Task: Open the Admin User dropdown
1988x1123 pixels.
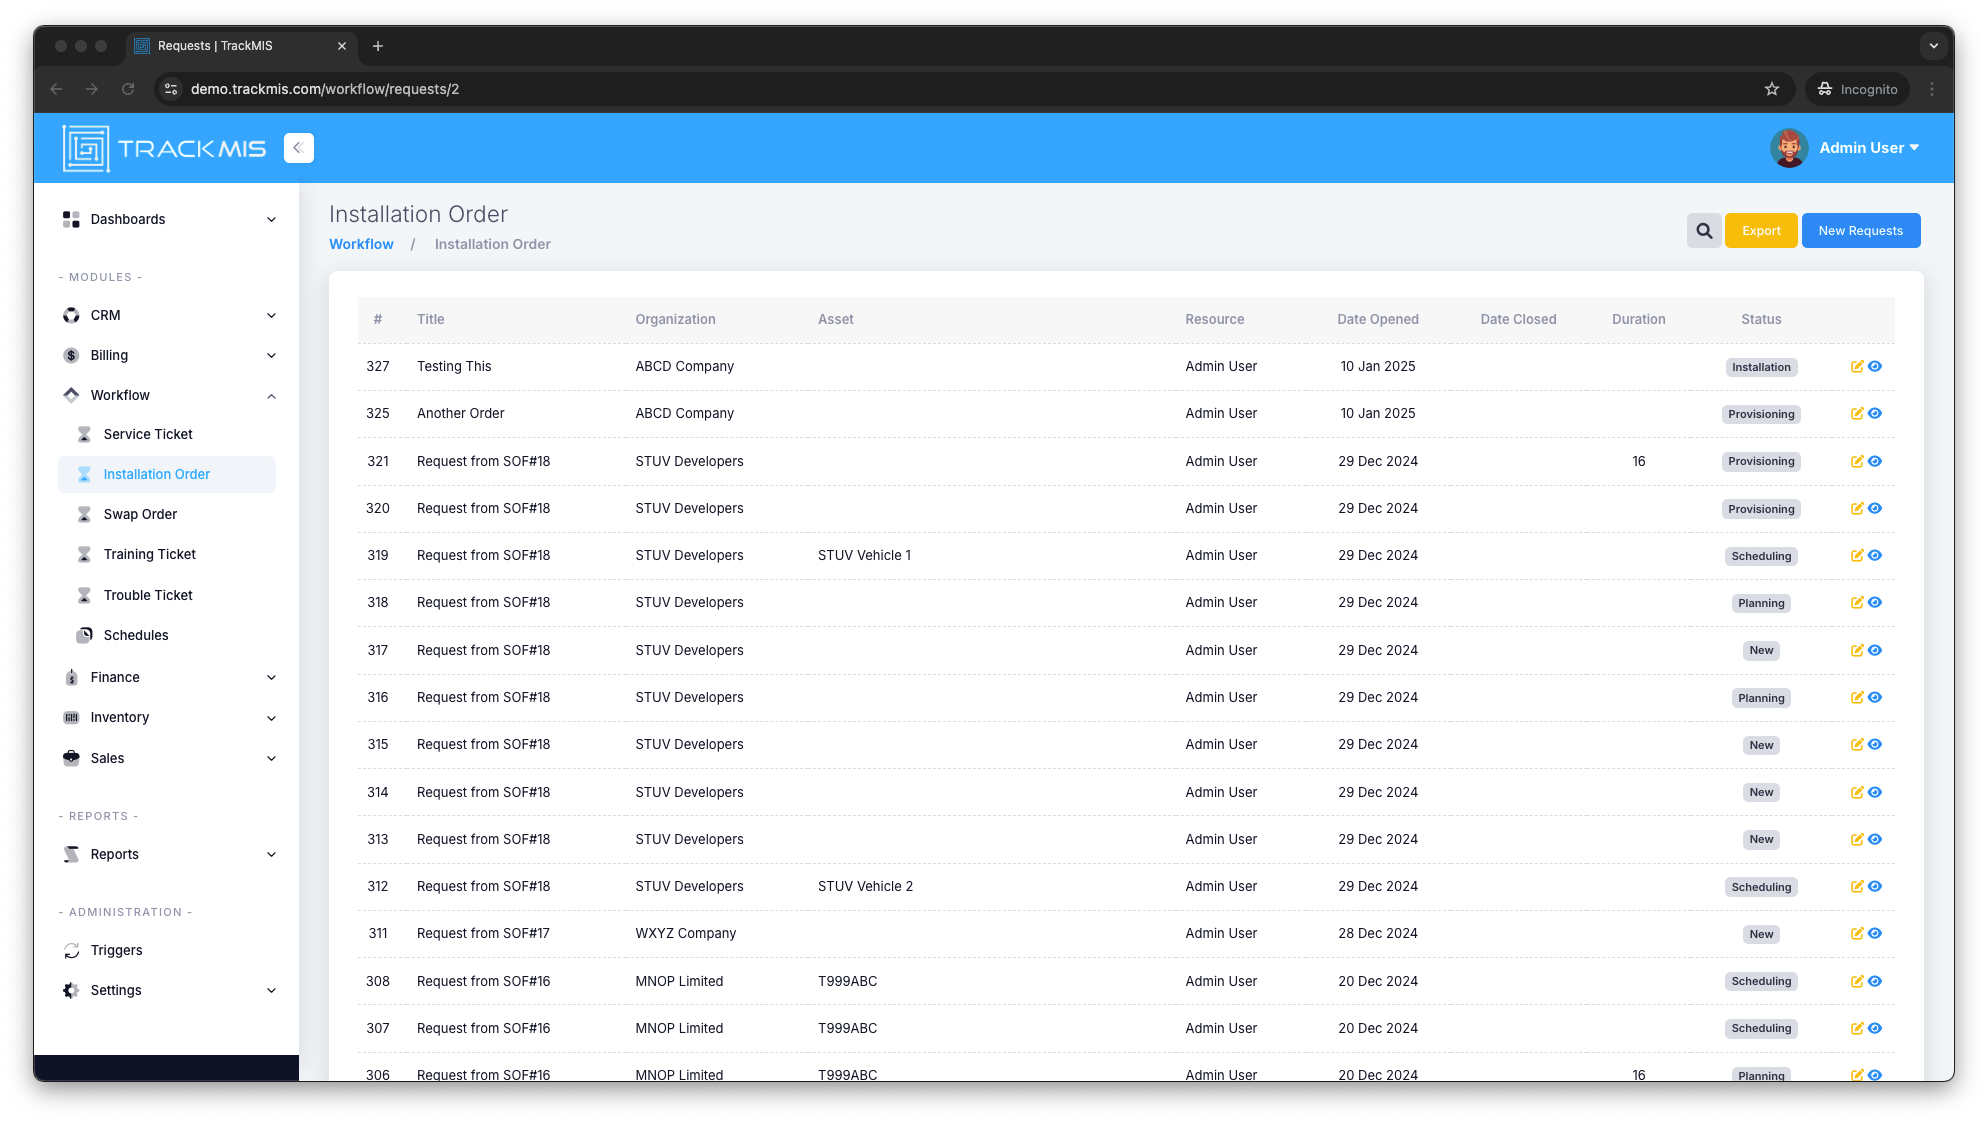Action: tap(1869, 148)
